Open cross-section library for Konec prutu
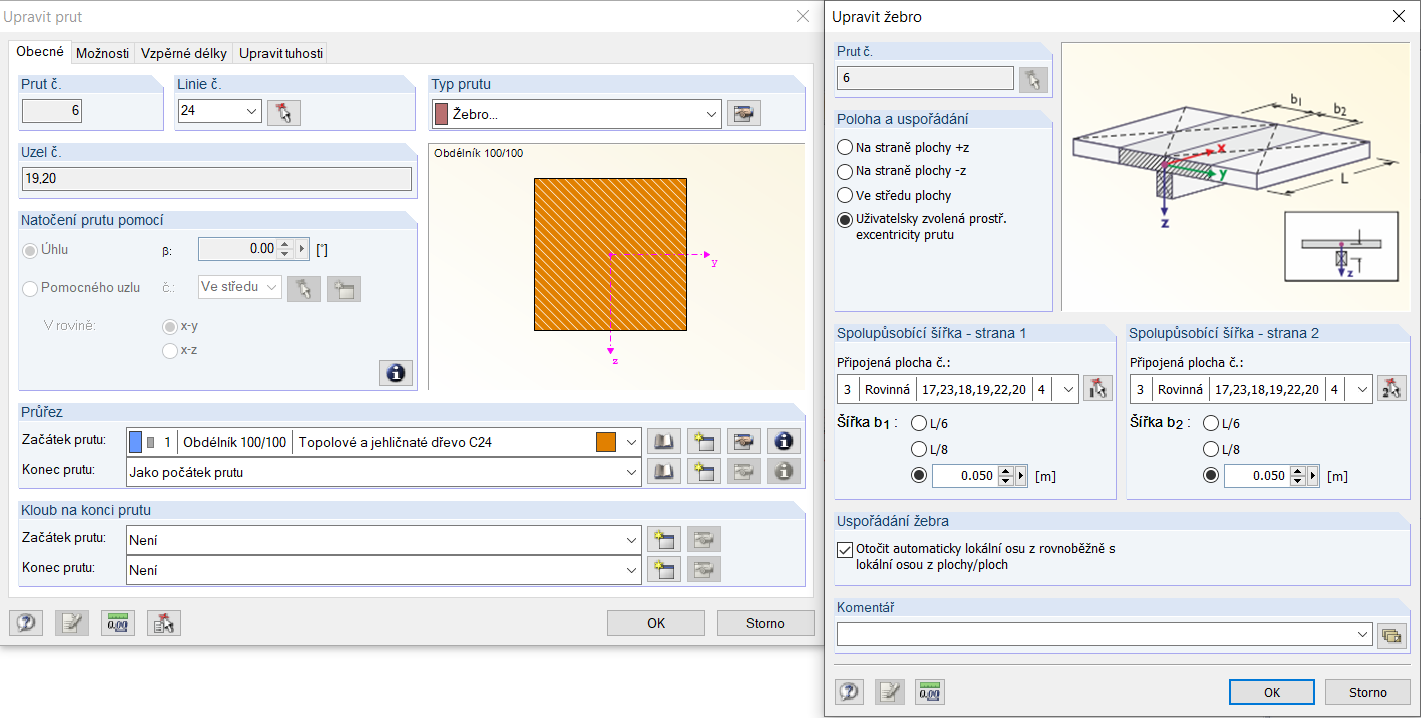This screenshot has width=1421, height=718. point(664,472)
